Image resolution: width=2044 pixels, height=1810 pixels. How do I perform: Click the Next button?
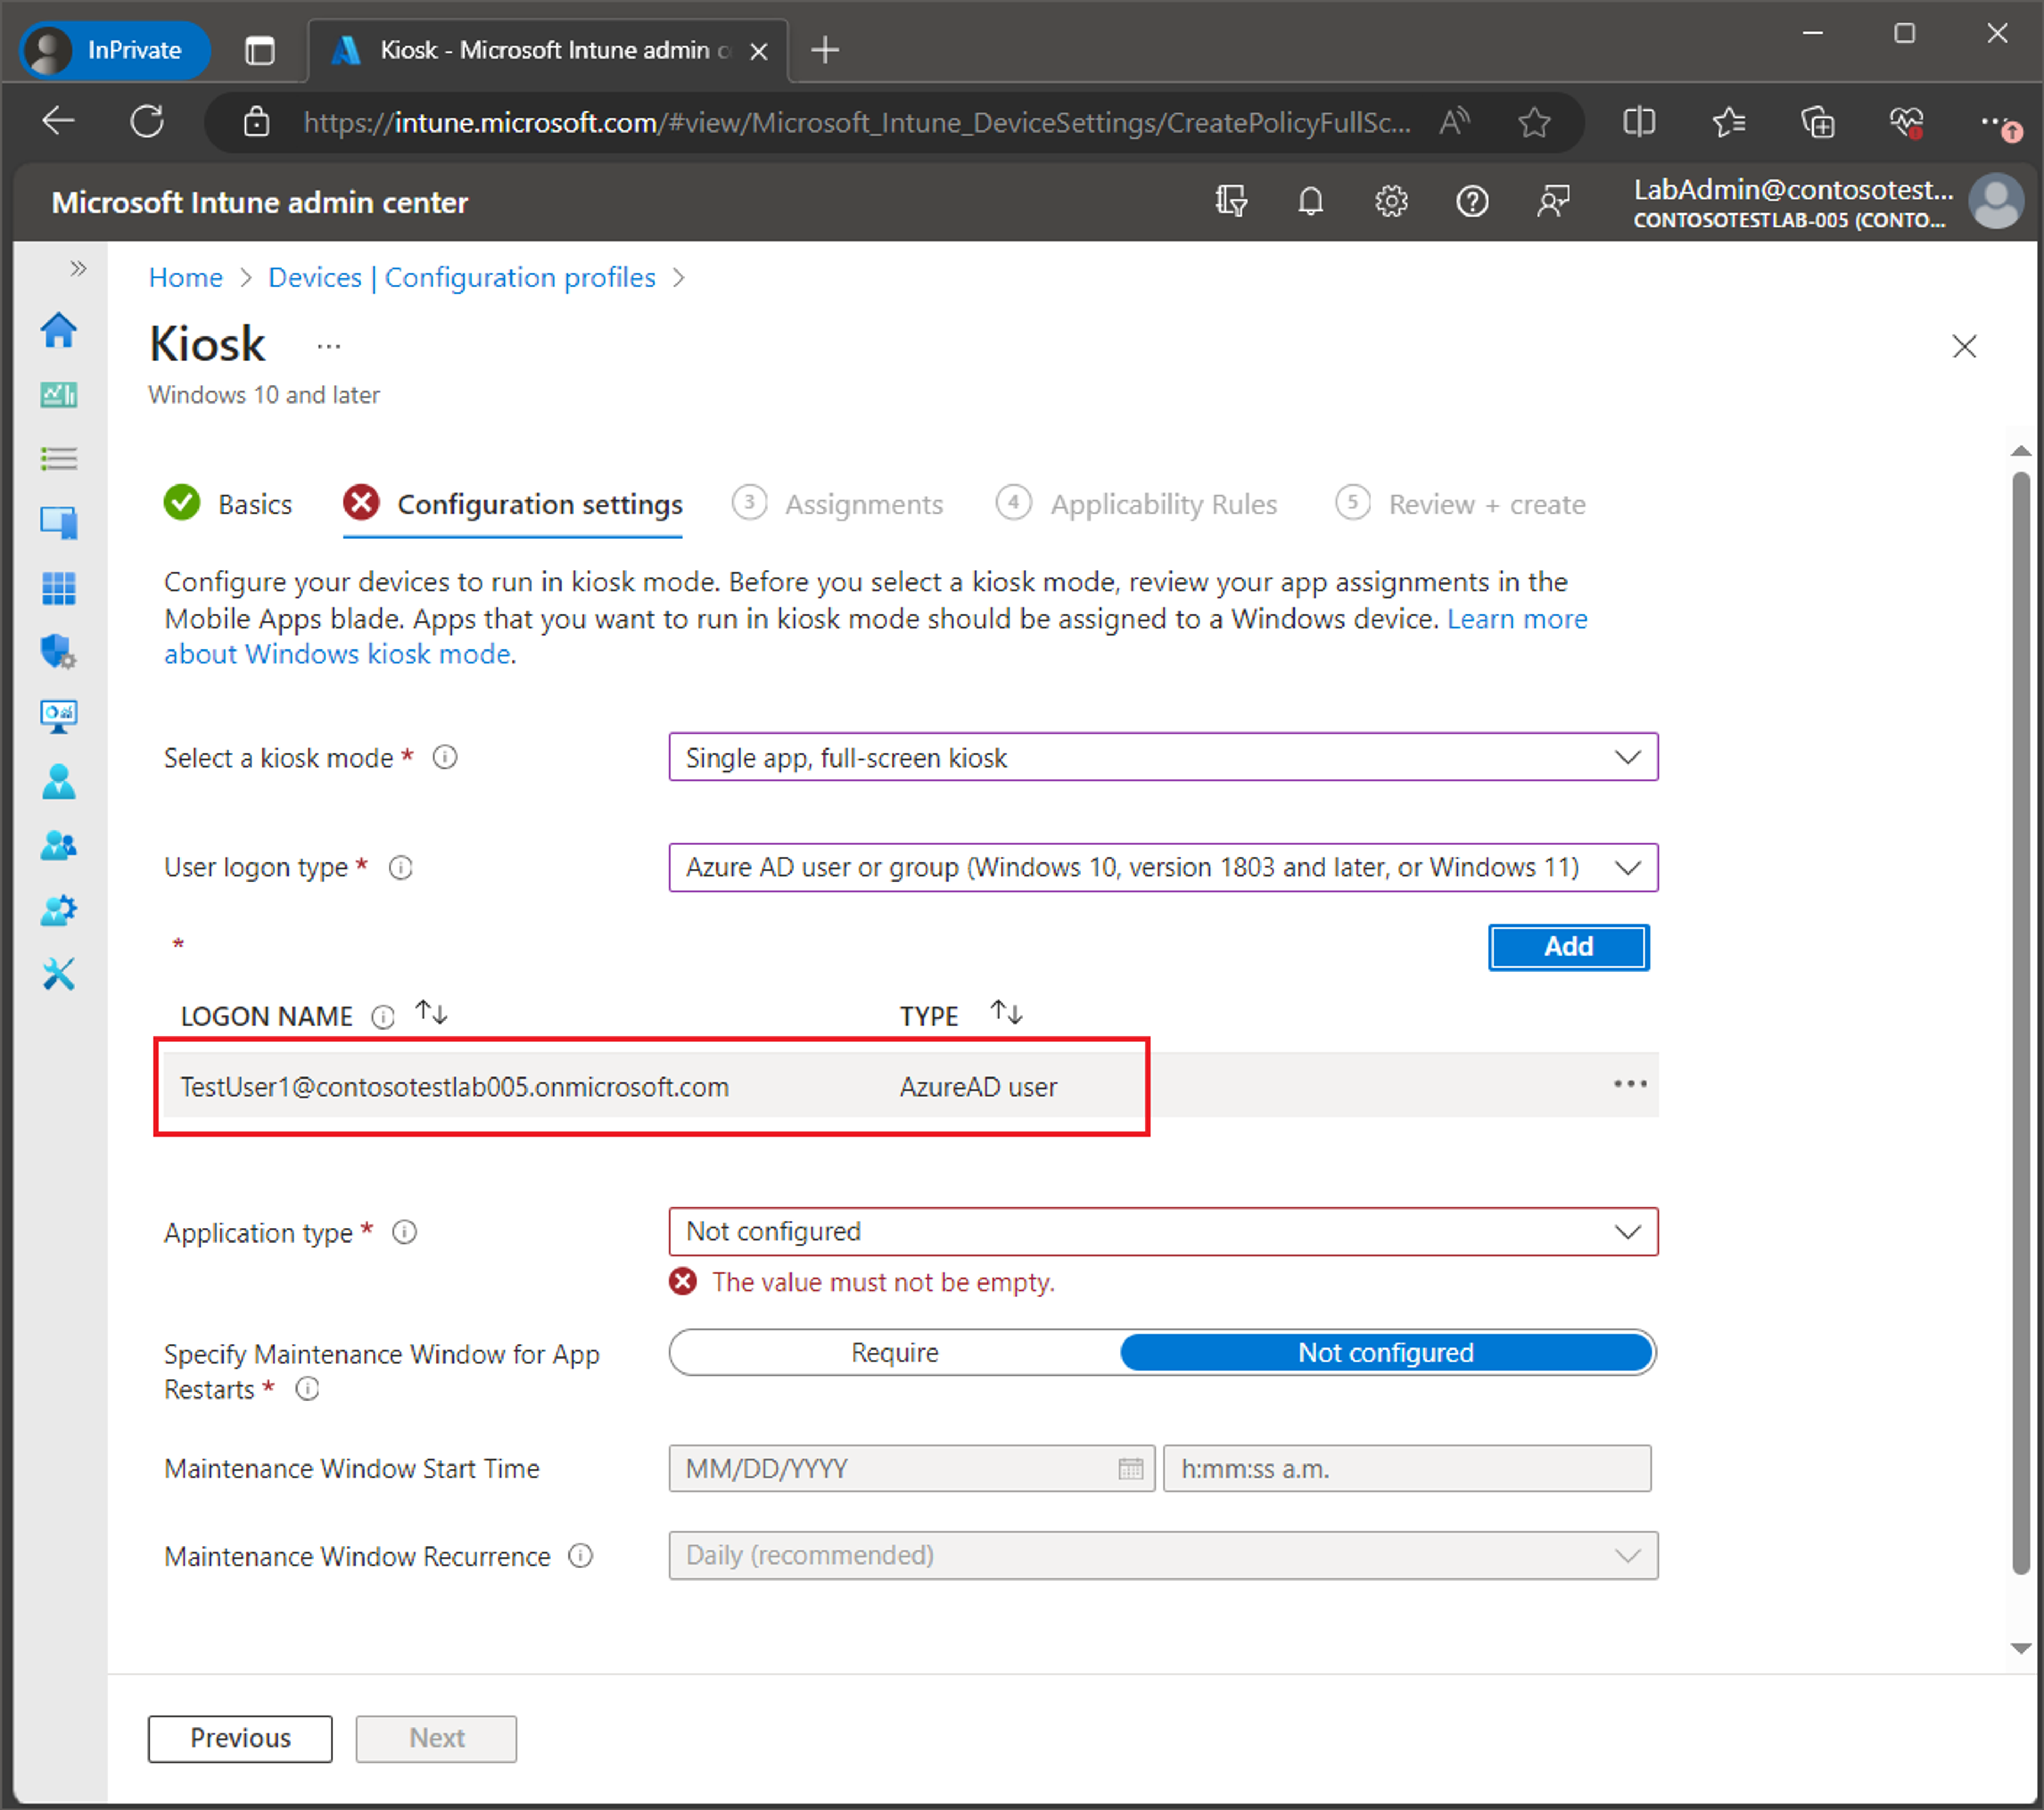coord(436,1739)
